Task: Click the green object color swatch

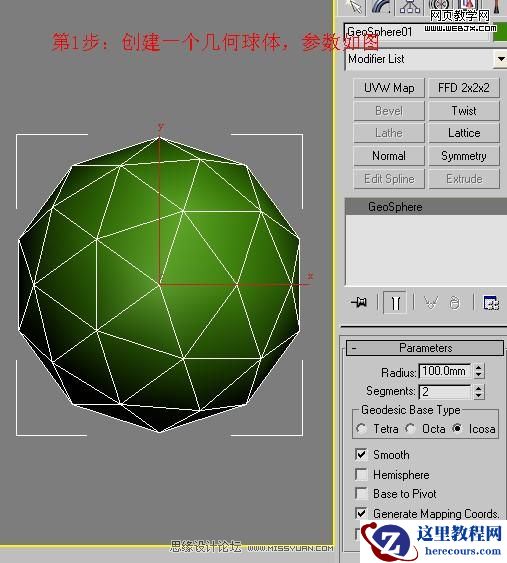Action: [x=500, y=33]
